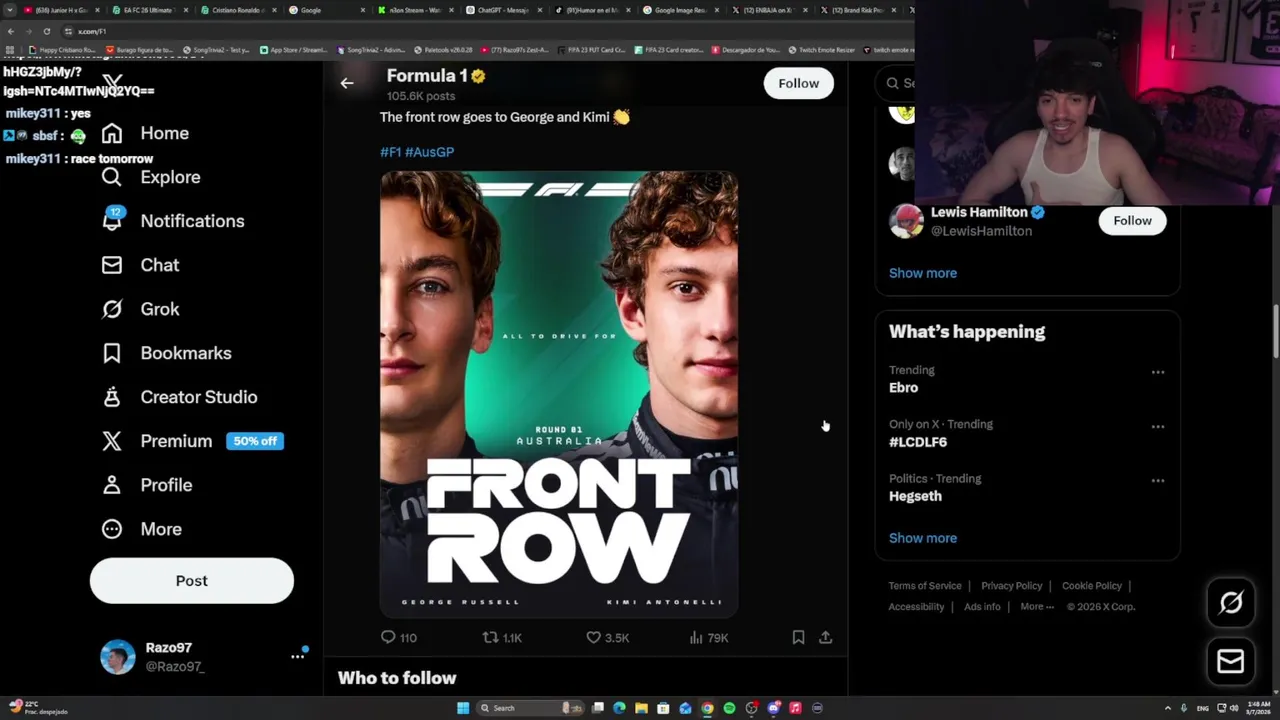Click the Post button in sidebar
This screenshot has width=1280, height=720.
tap(192, 581)
